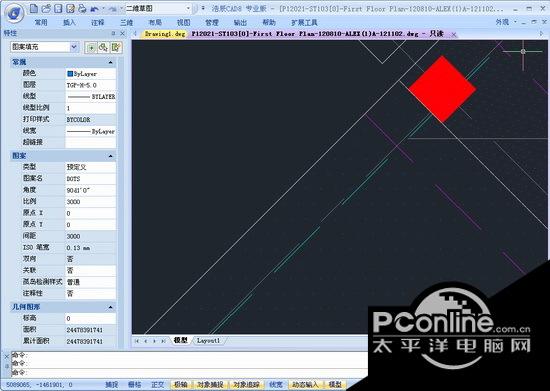Click the Select Objects icon in properties panel

tap(103, 47)
